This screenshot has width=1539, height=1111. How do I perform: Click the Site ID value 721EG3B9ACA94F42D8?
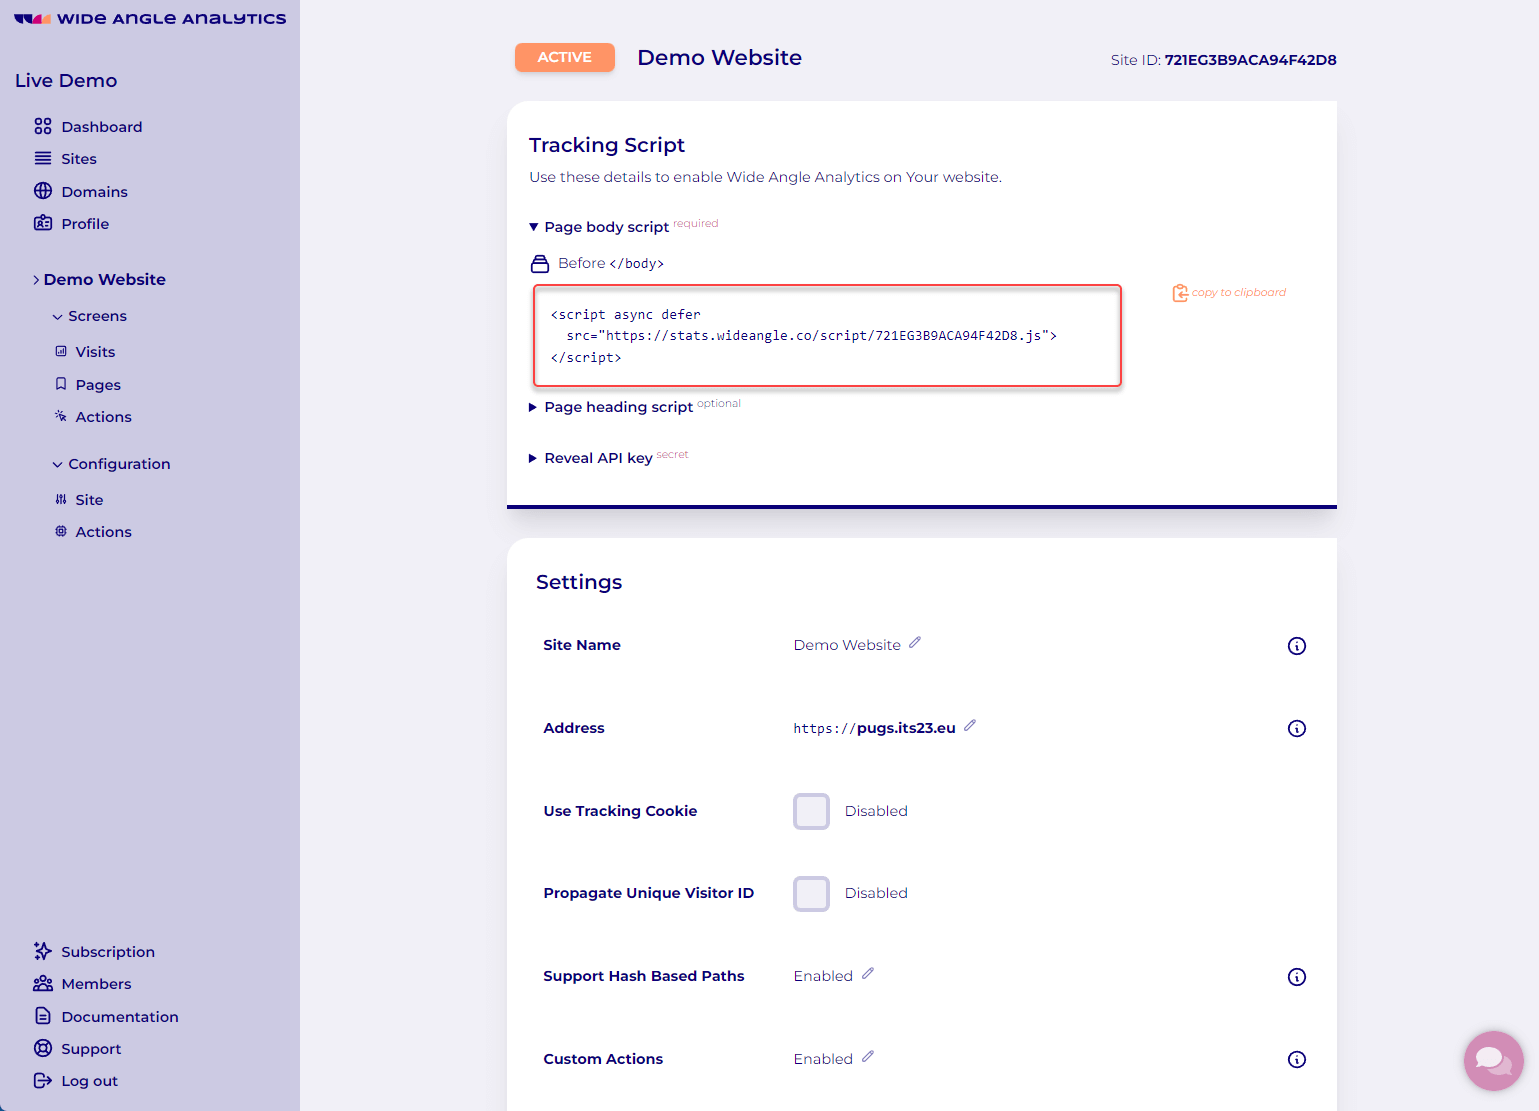(x=1250, y=60)
